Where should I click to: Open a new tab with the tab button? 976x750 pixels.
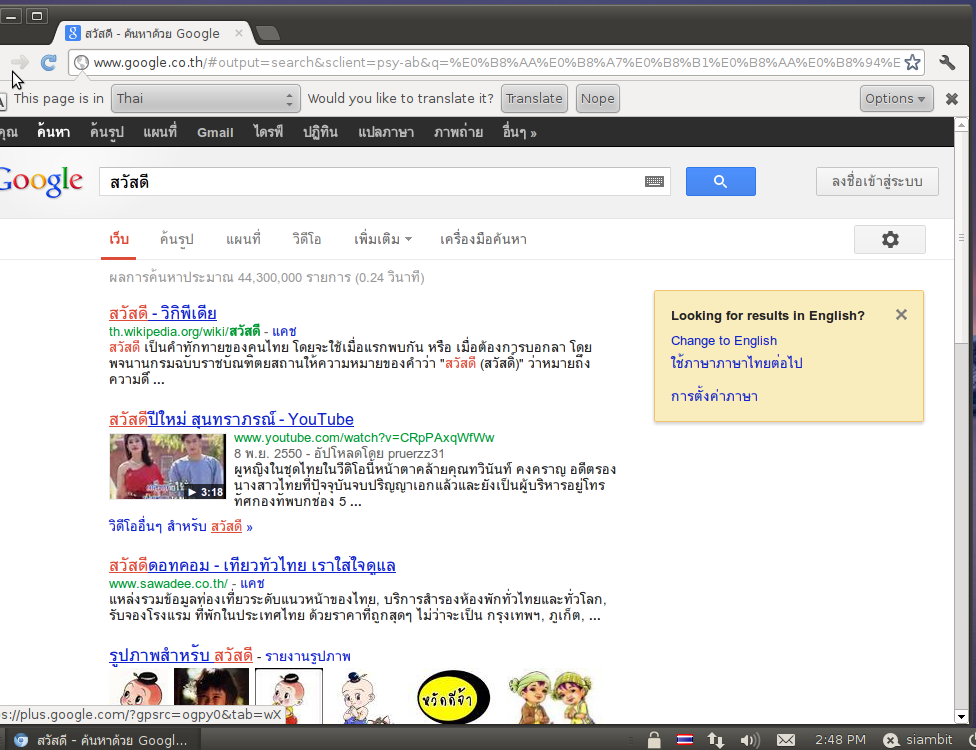click(x=268, y=33)
